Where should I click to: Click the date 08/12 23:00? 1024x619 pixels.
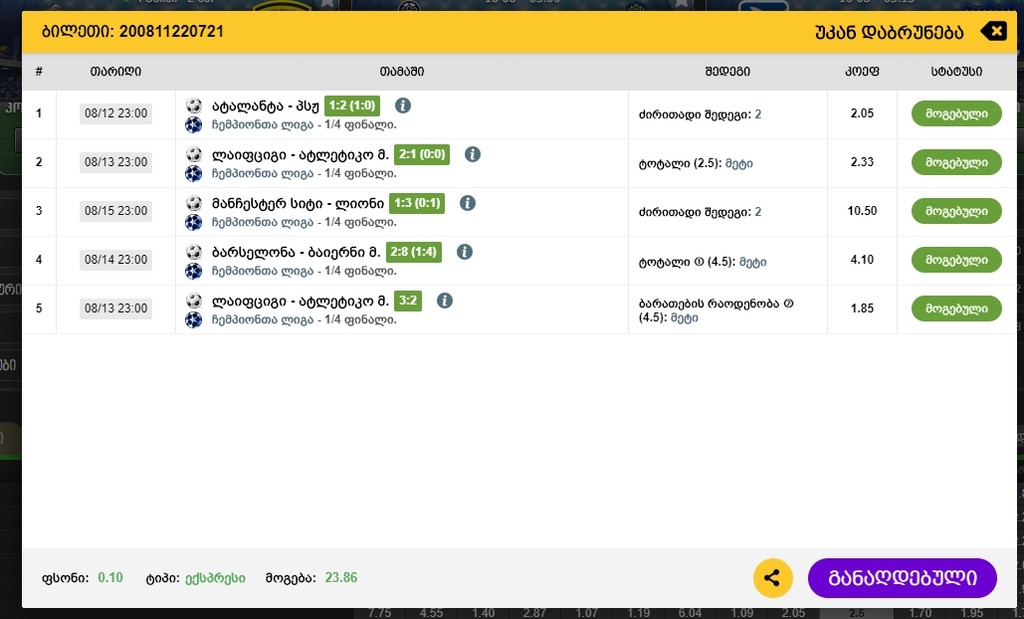116,113
